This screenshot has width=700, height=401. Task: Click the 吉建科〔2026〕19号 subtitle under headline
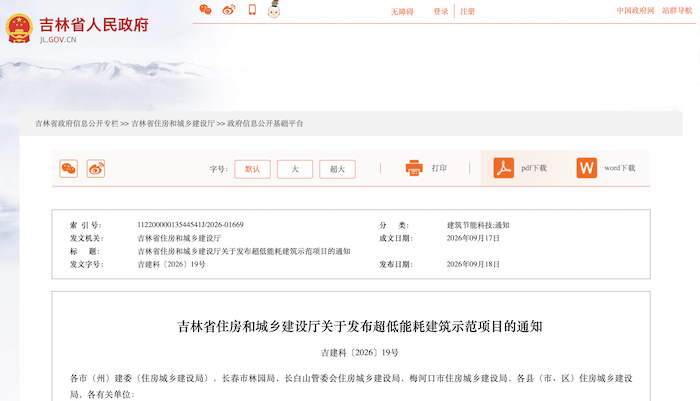360,353
